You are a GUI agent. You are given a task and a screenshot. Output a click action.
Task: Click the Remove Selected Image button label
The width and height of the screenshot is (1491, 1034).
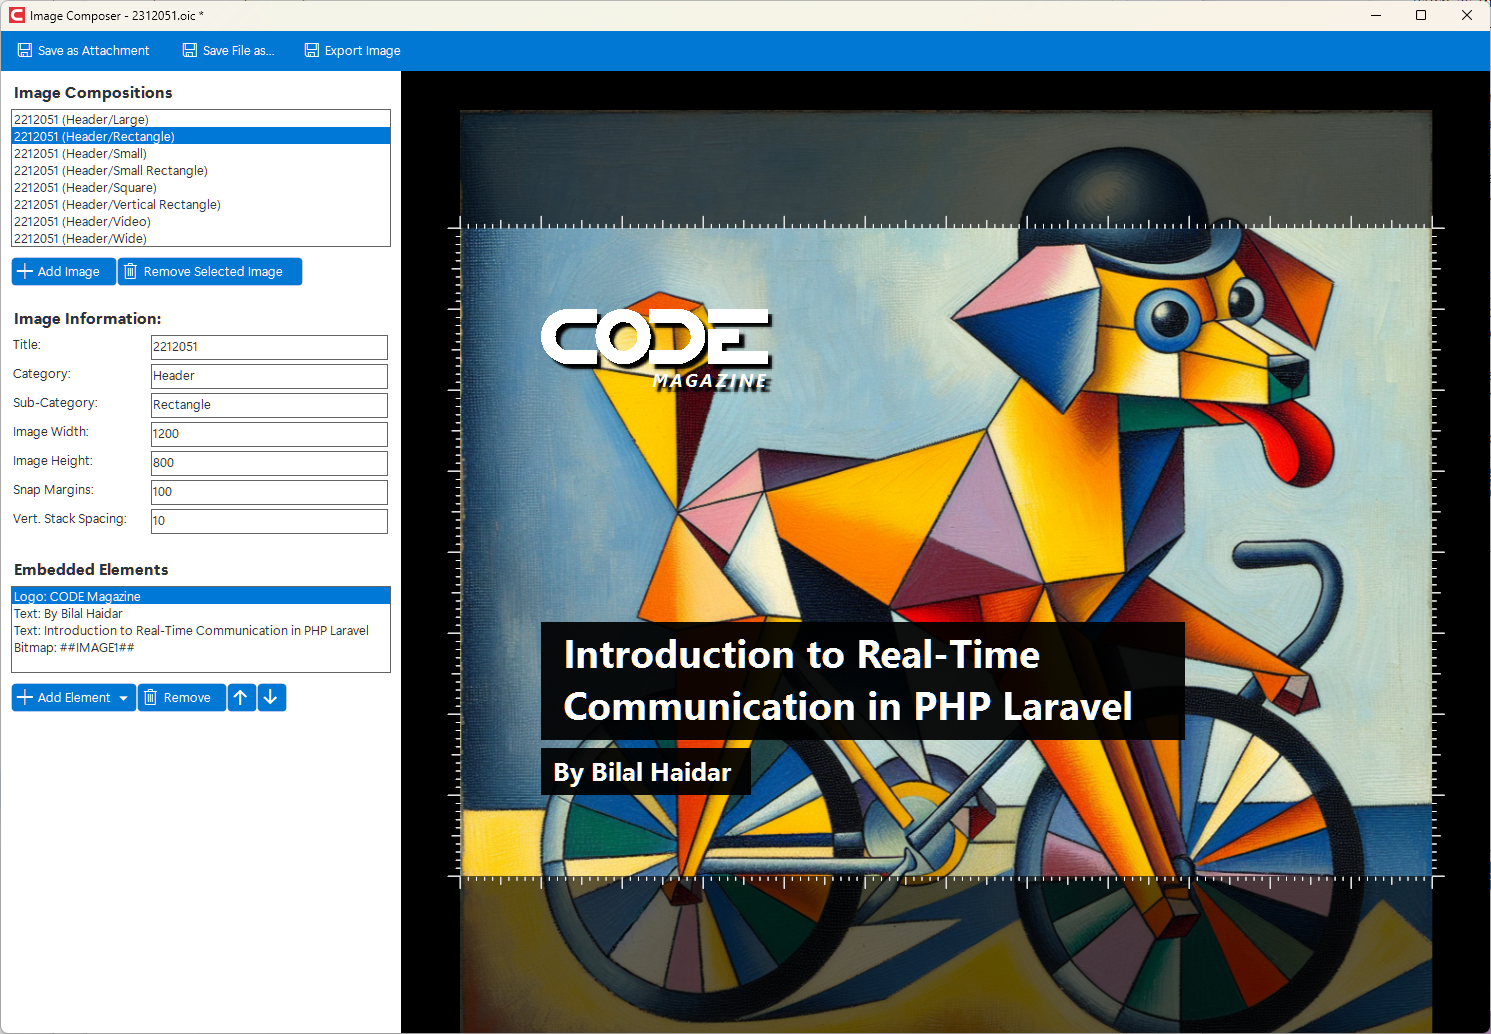213,272
